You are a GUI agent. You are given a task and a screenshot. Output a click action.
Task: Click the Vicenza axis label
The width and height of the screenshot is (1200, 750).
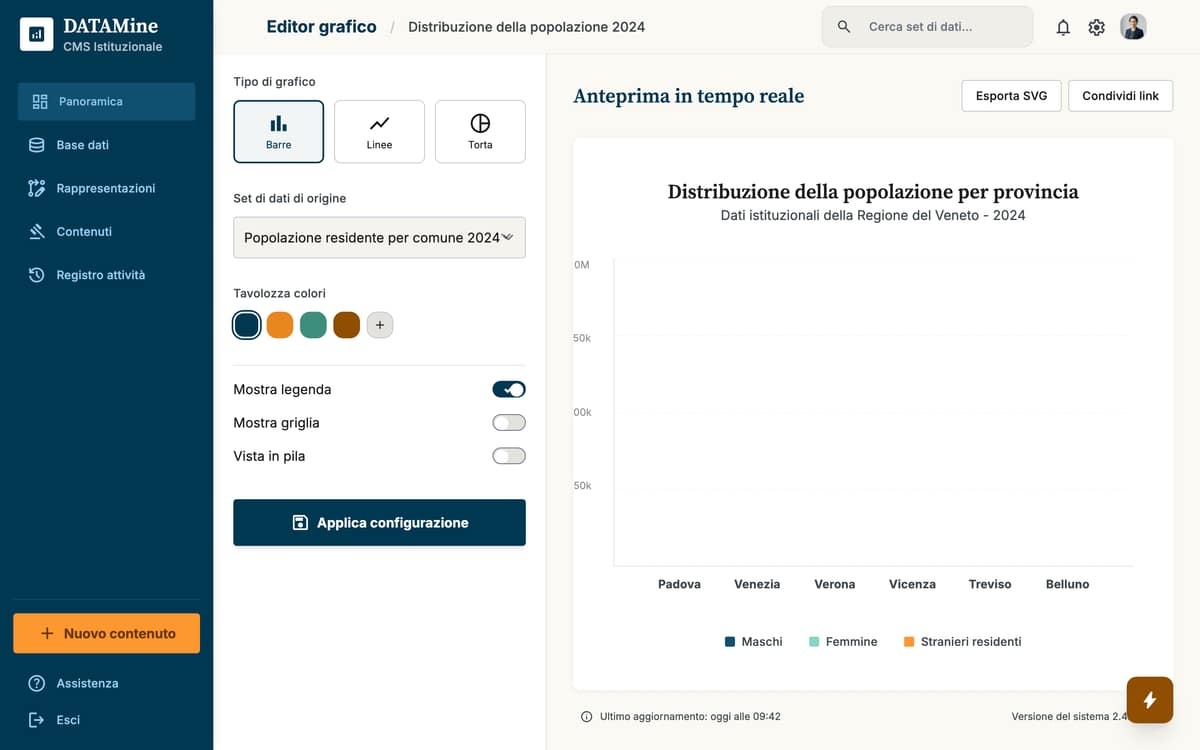(912, 584)
